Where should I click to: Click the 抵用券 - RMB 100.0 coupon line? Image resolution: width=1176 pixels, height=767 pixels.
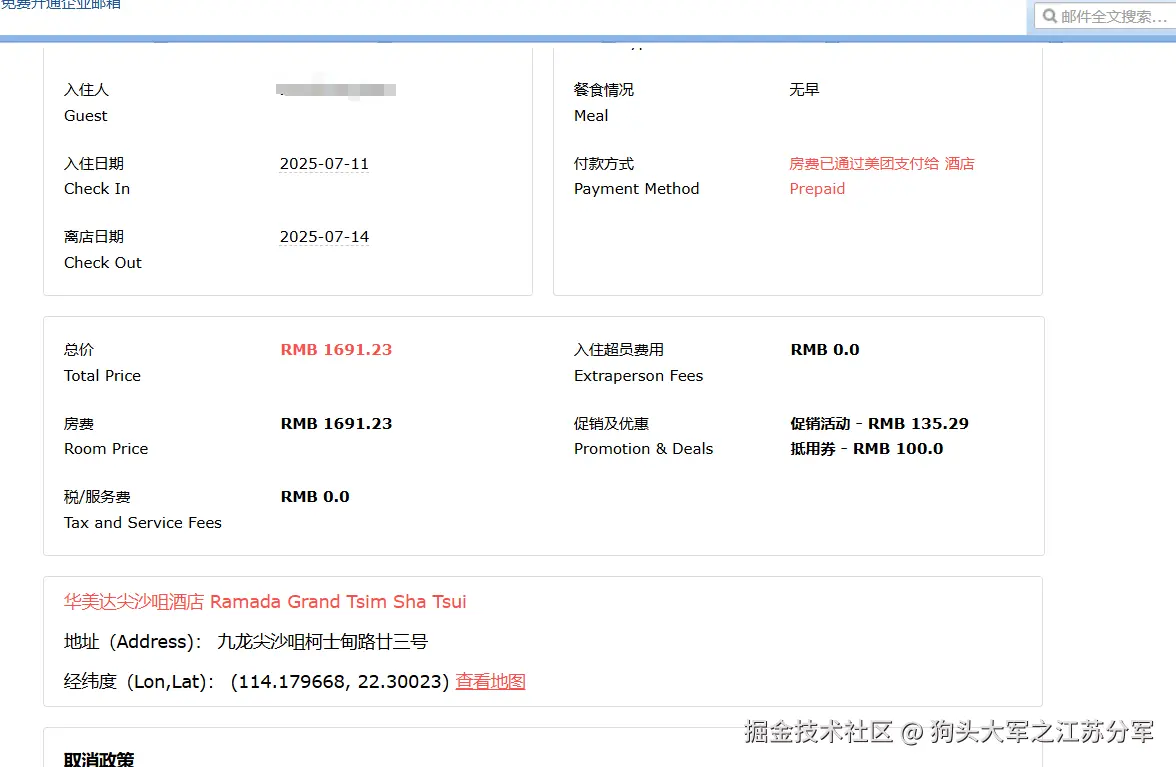coord(866,449)
